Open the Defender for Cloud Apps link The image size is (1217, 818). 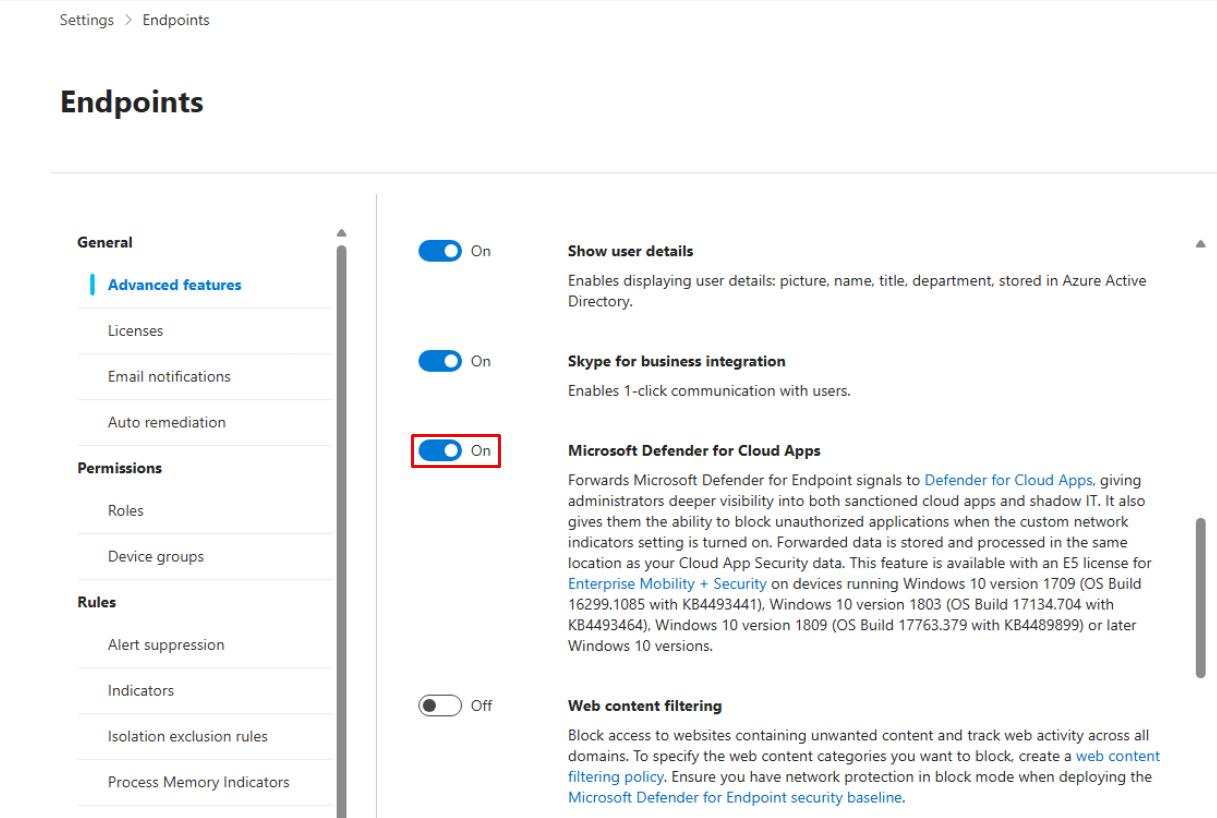pos(1008,480)
